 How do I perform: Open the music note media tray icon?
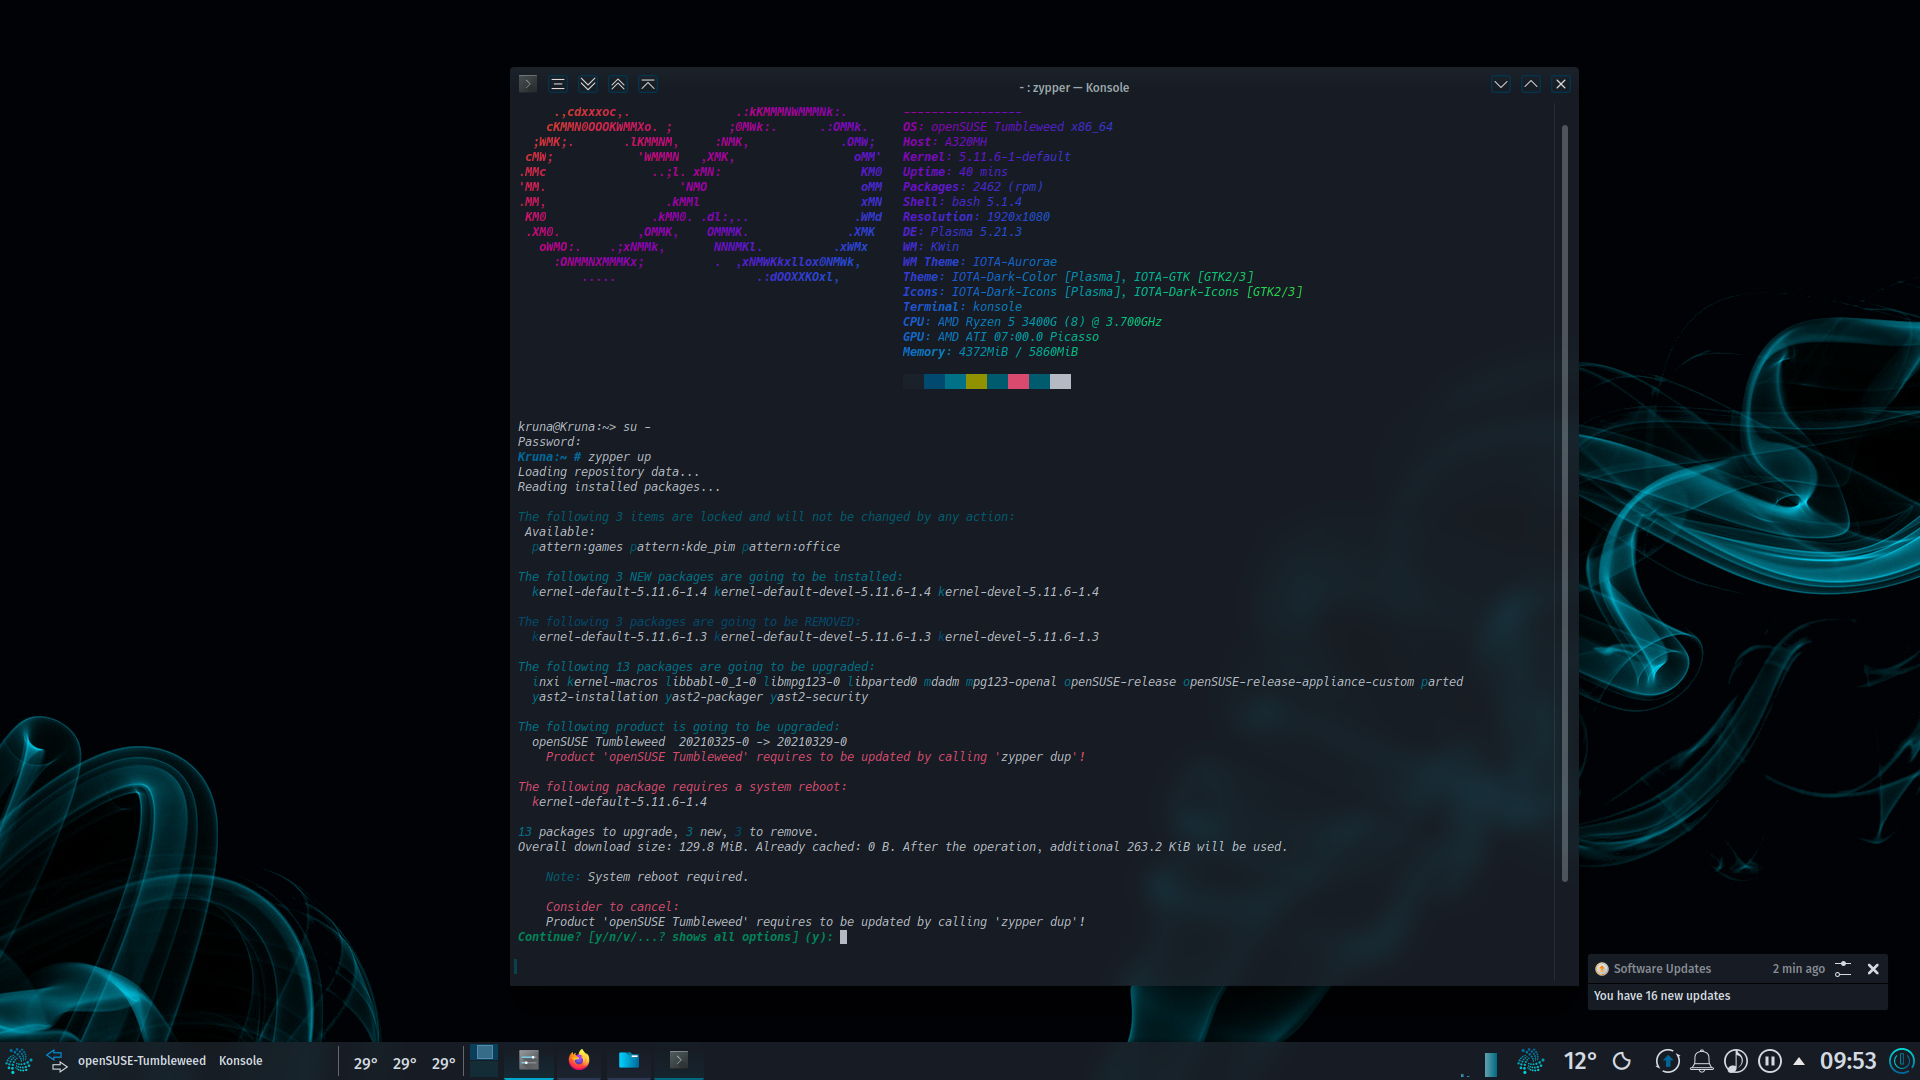[x=1736, y=1061]
